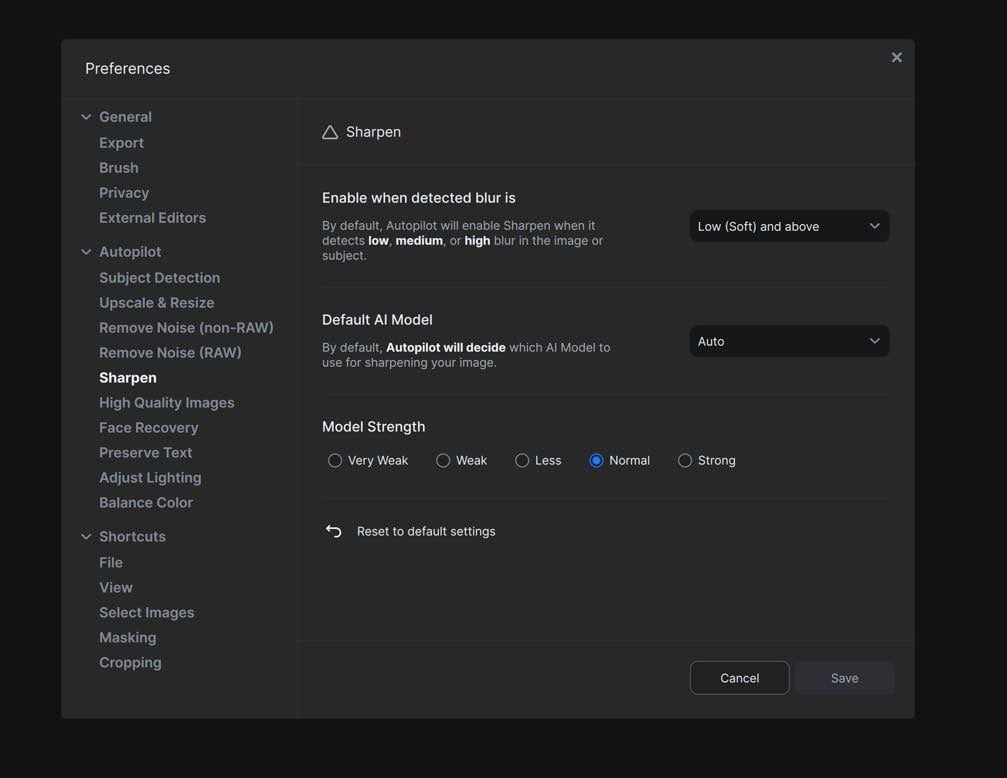
Task: Open Masking shortcuts
Action: point(127,638)
